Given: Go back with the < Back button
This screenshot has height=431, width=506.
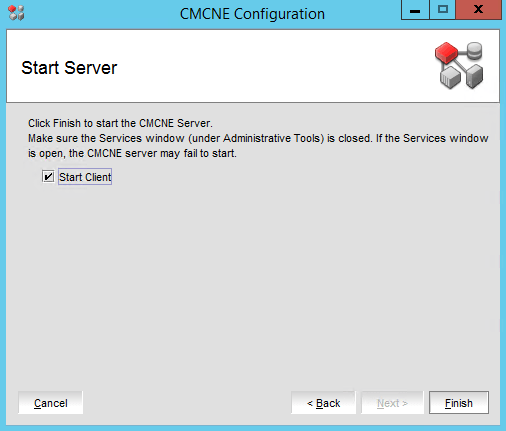Looking at the screenshot, I should (323, 403).
